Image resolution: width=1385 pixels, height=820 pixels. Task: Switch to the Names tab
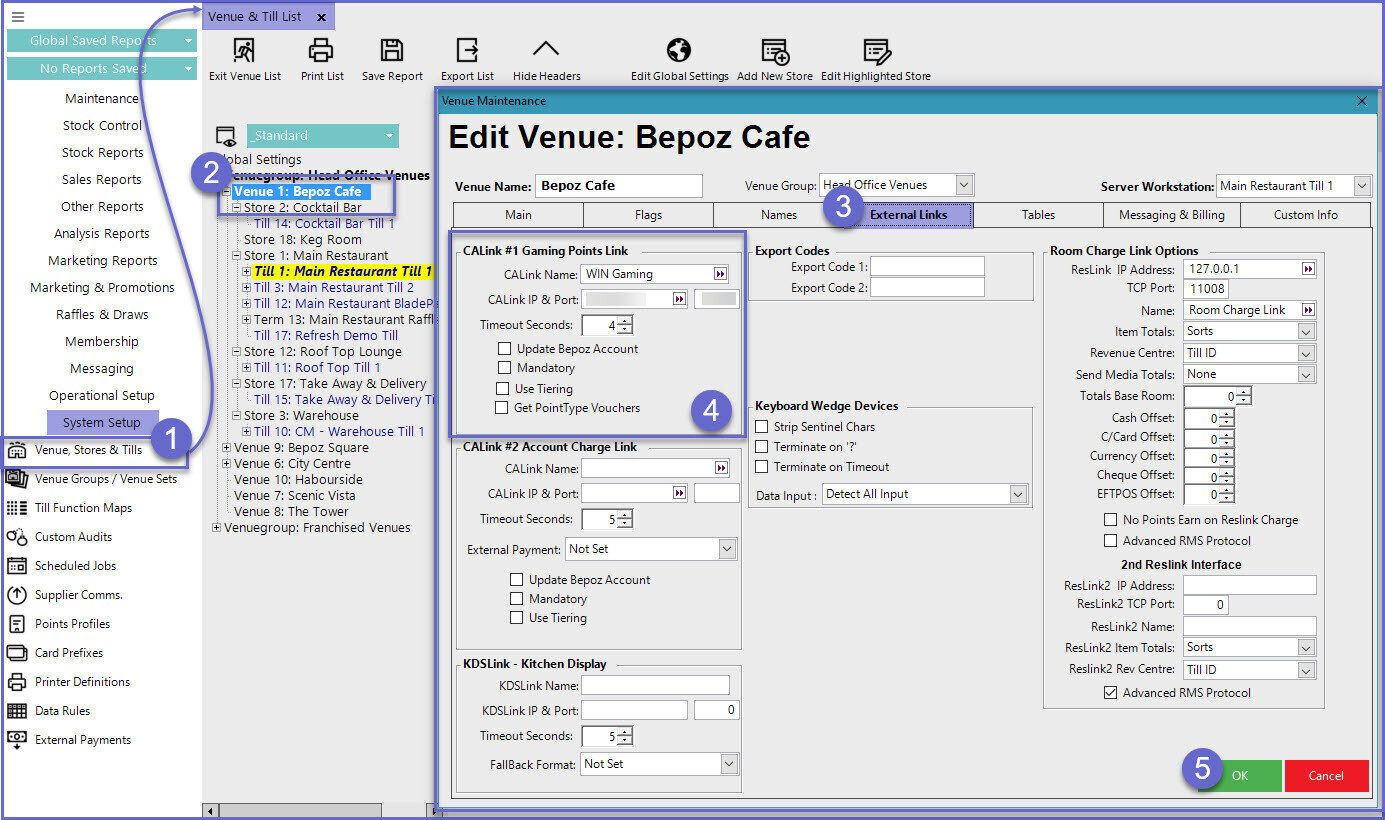pos(778,215)
